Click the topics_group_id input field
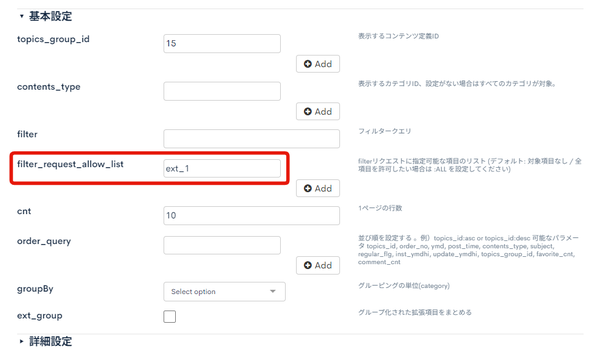 [x=222, y=44]
